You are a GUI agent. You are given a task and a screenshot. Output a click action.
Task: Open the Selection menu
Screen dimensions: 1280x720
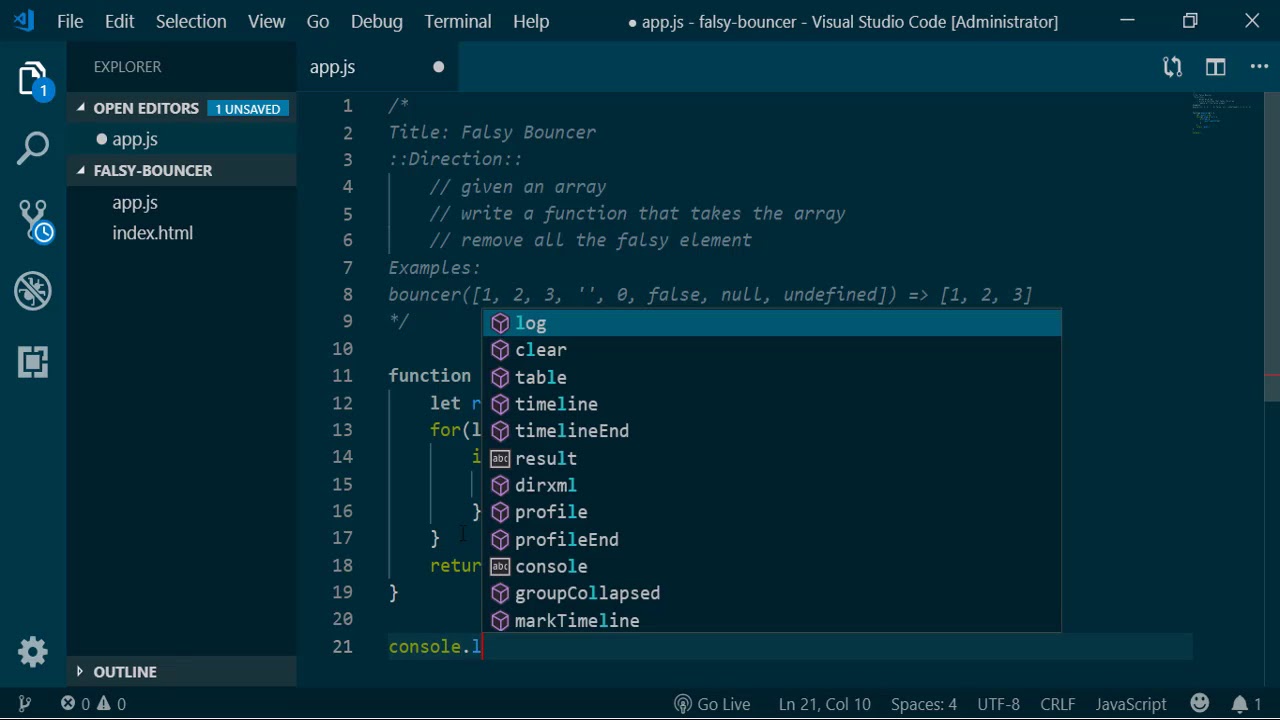[191, 21]
